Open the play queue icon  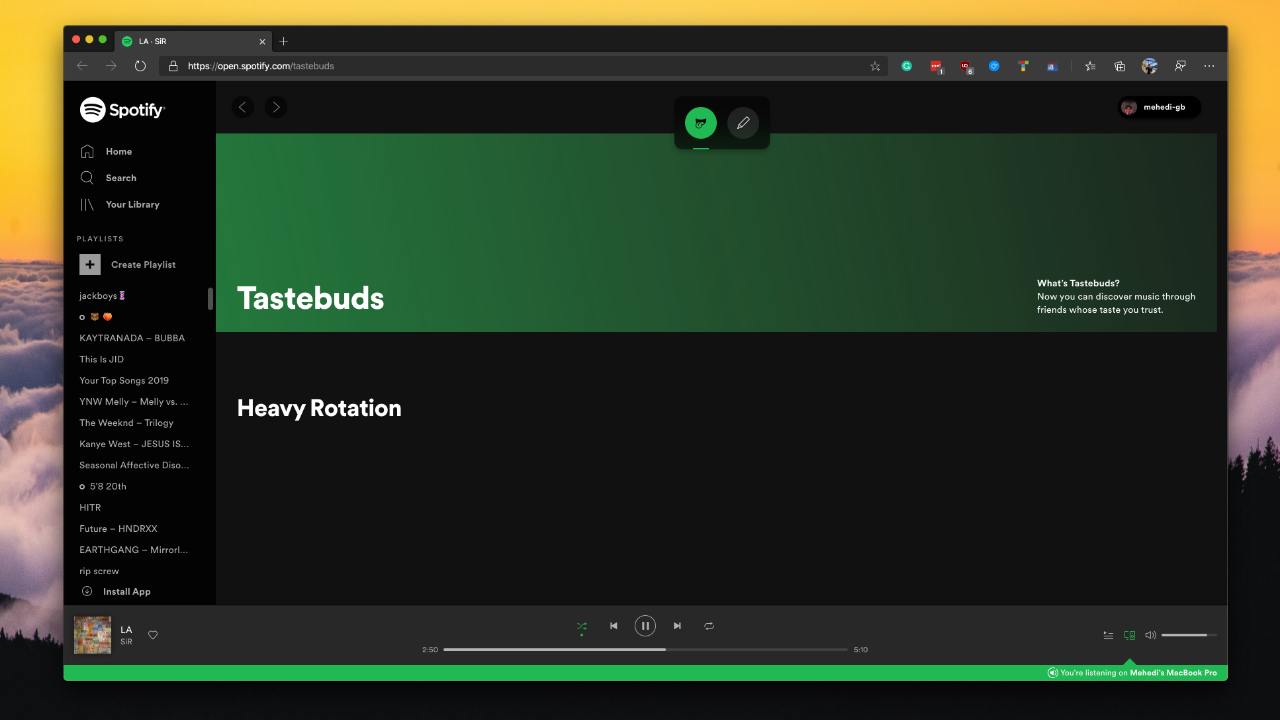pos(1108,635)
